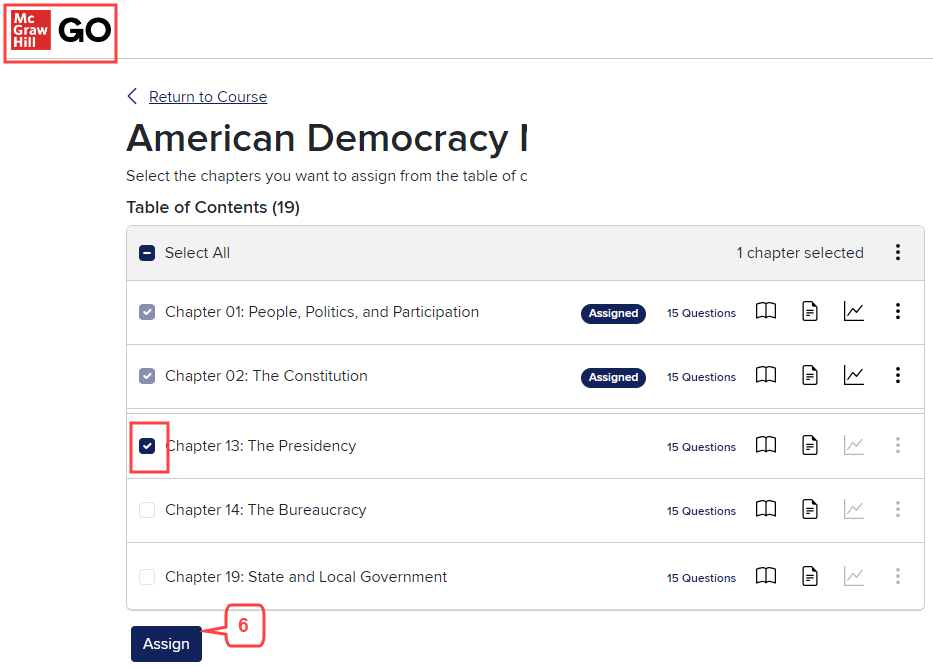Open three-dot menu for Chapter 01

click(x=897, y=311)
